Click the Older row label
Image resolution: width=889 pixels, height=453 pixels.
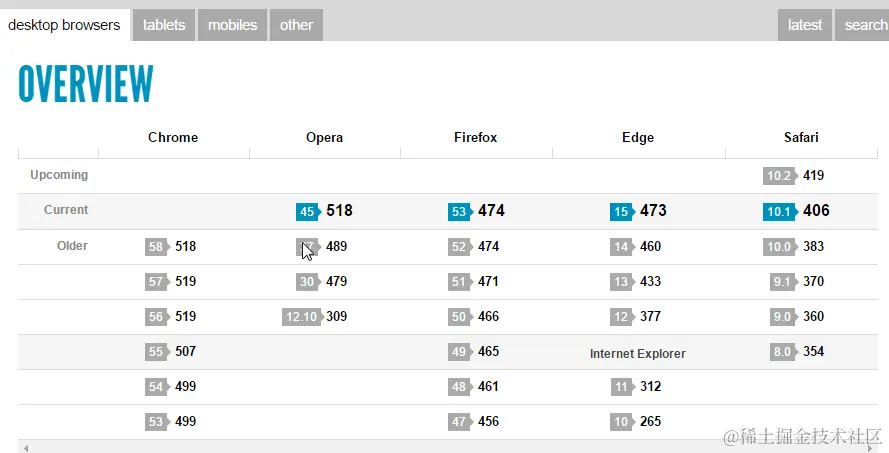(x=72, y=246)
